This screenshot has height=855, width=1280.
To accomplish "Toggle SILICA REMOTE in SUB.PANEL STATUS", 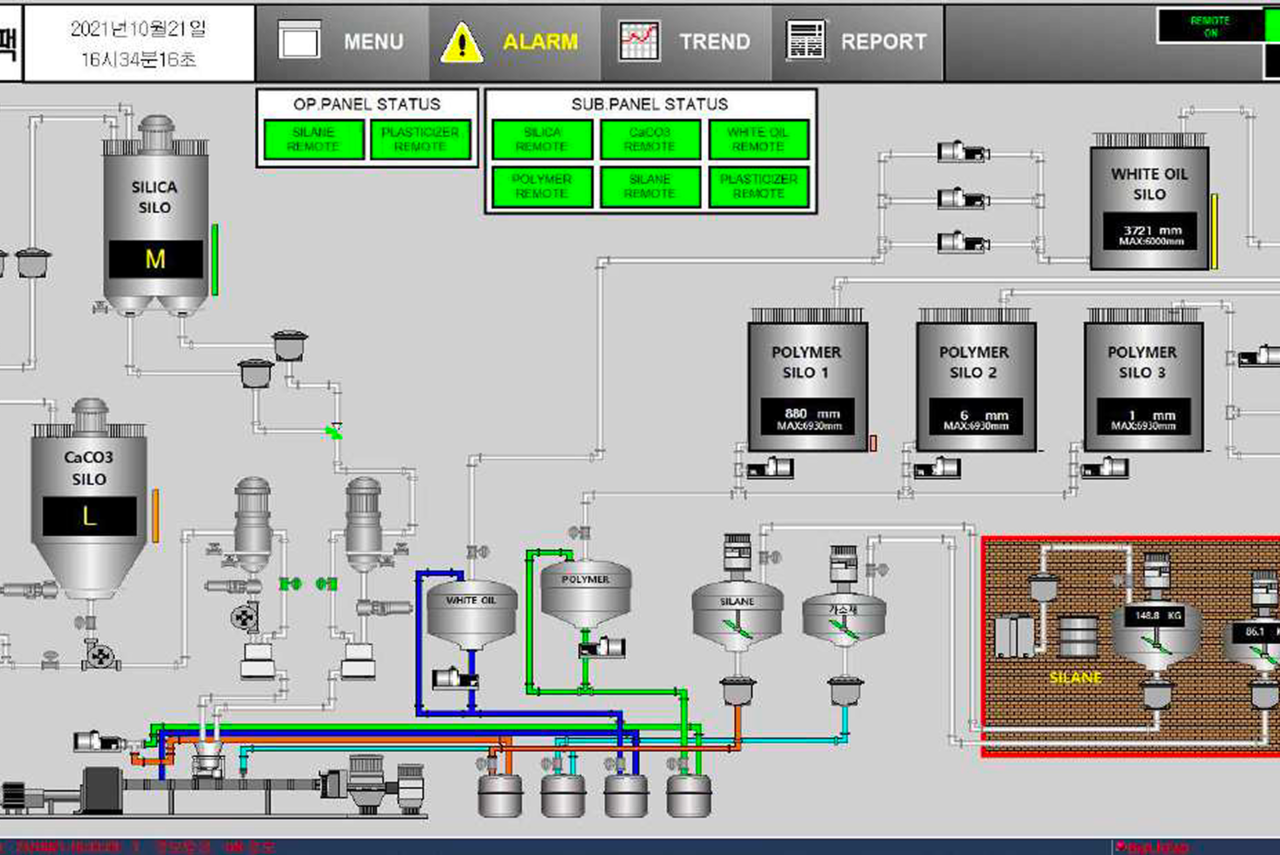I will click(542, 139).
